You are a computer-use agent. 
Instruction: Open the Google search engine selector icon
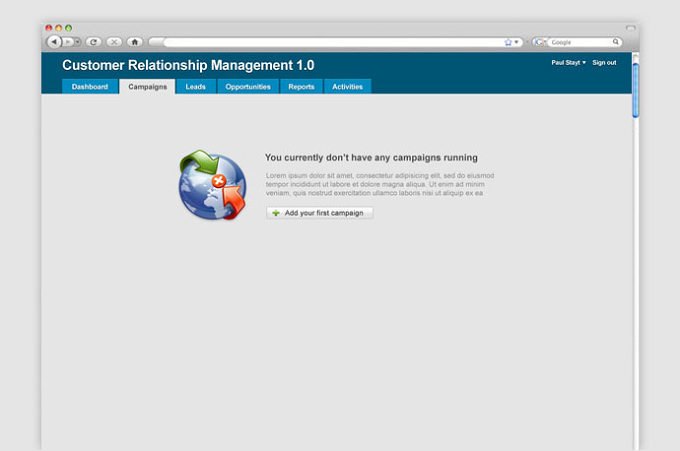pyautogui.click(x=539, y=42)
